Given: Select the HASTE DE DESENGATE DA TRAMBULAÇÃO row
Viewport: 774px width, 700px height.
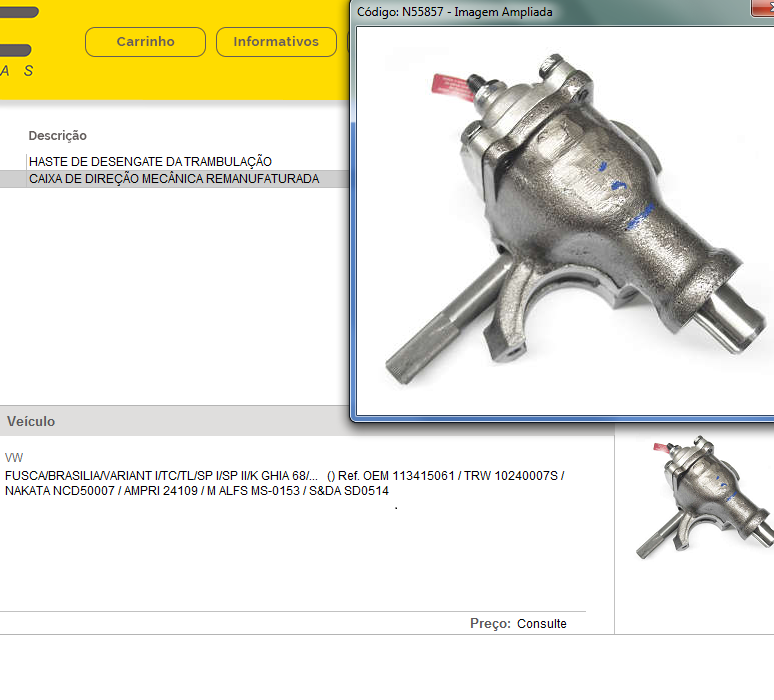Looking at the screenshot, I should pos(150,161).
